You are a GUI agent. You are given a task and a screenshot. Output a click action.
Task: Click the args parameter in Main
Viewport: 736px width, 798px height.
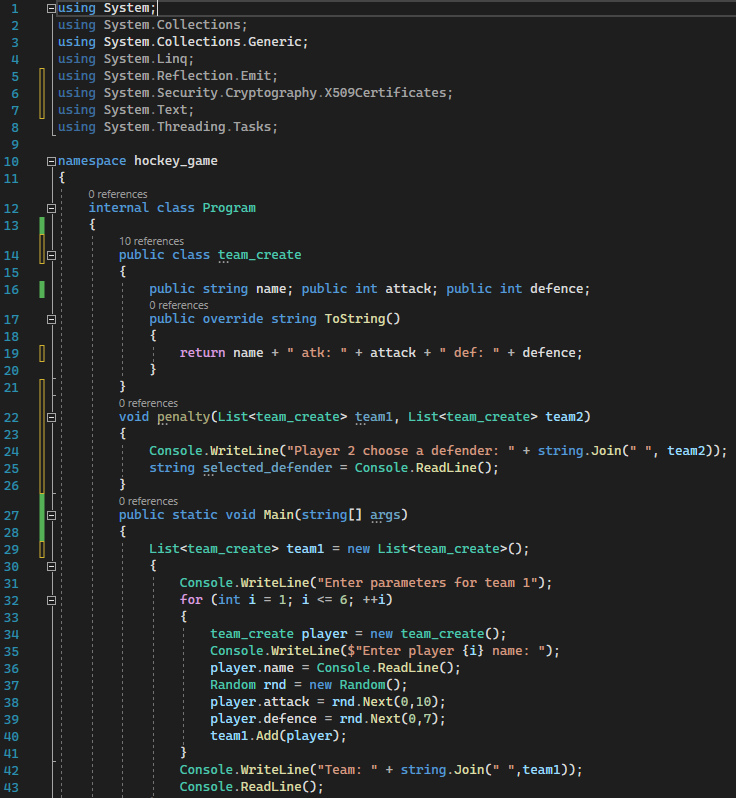point(385,515)
